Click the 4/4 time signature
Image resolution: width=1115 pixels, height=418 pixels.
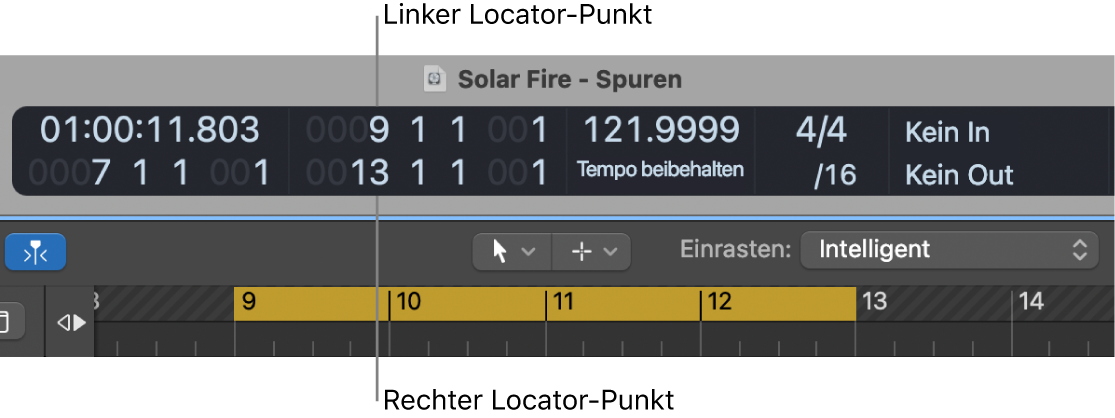point(822,130)
